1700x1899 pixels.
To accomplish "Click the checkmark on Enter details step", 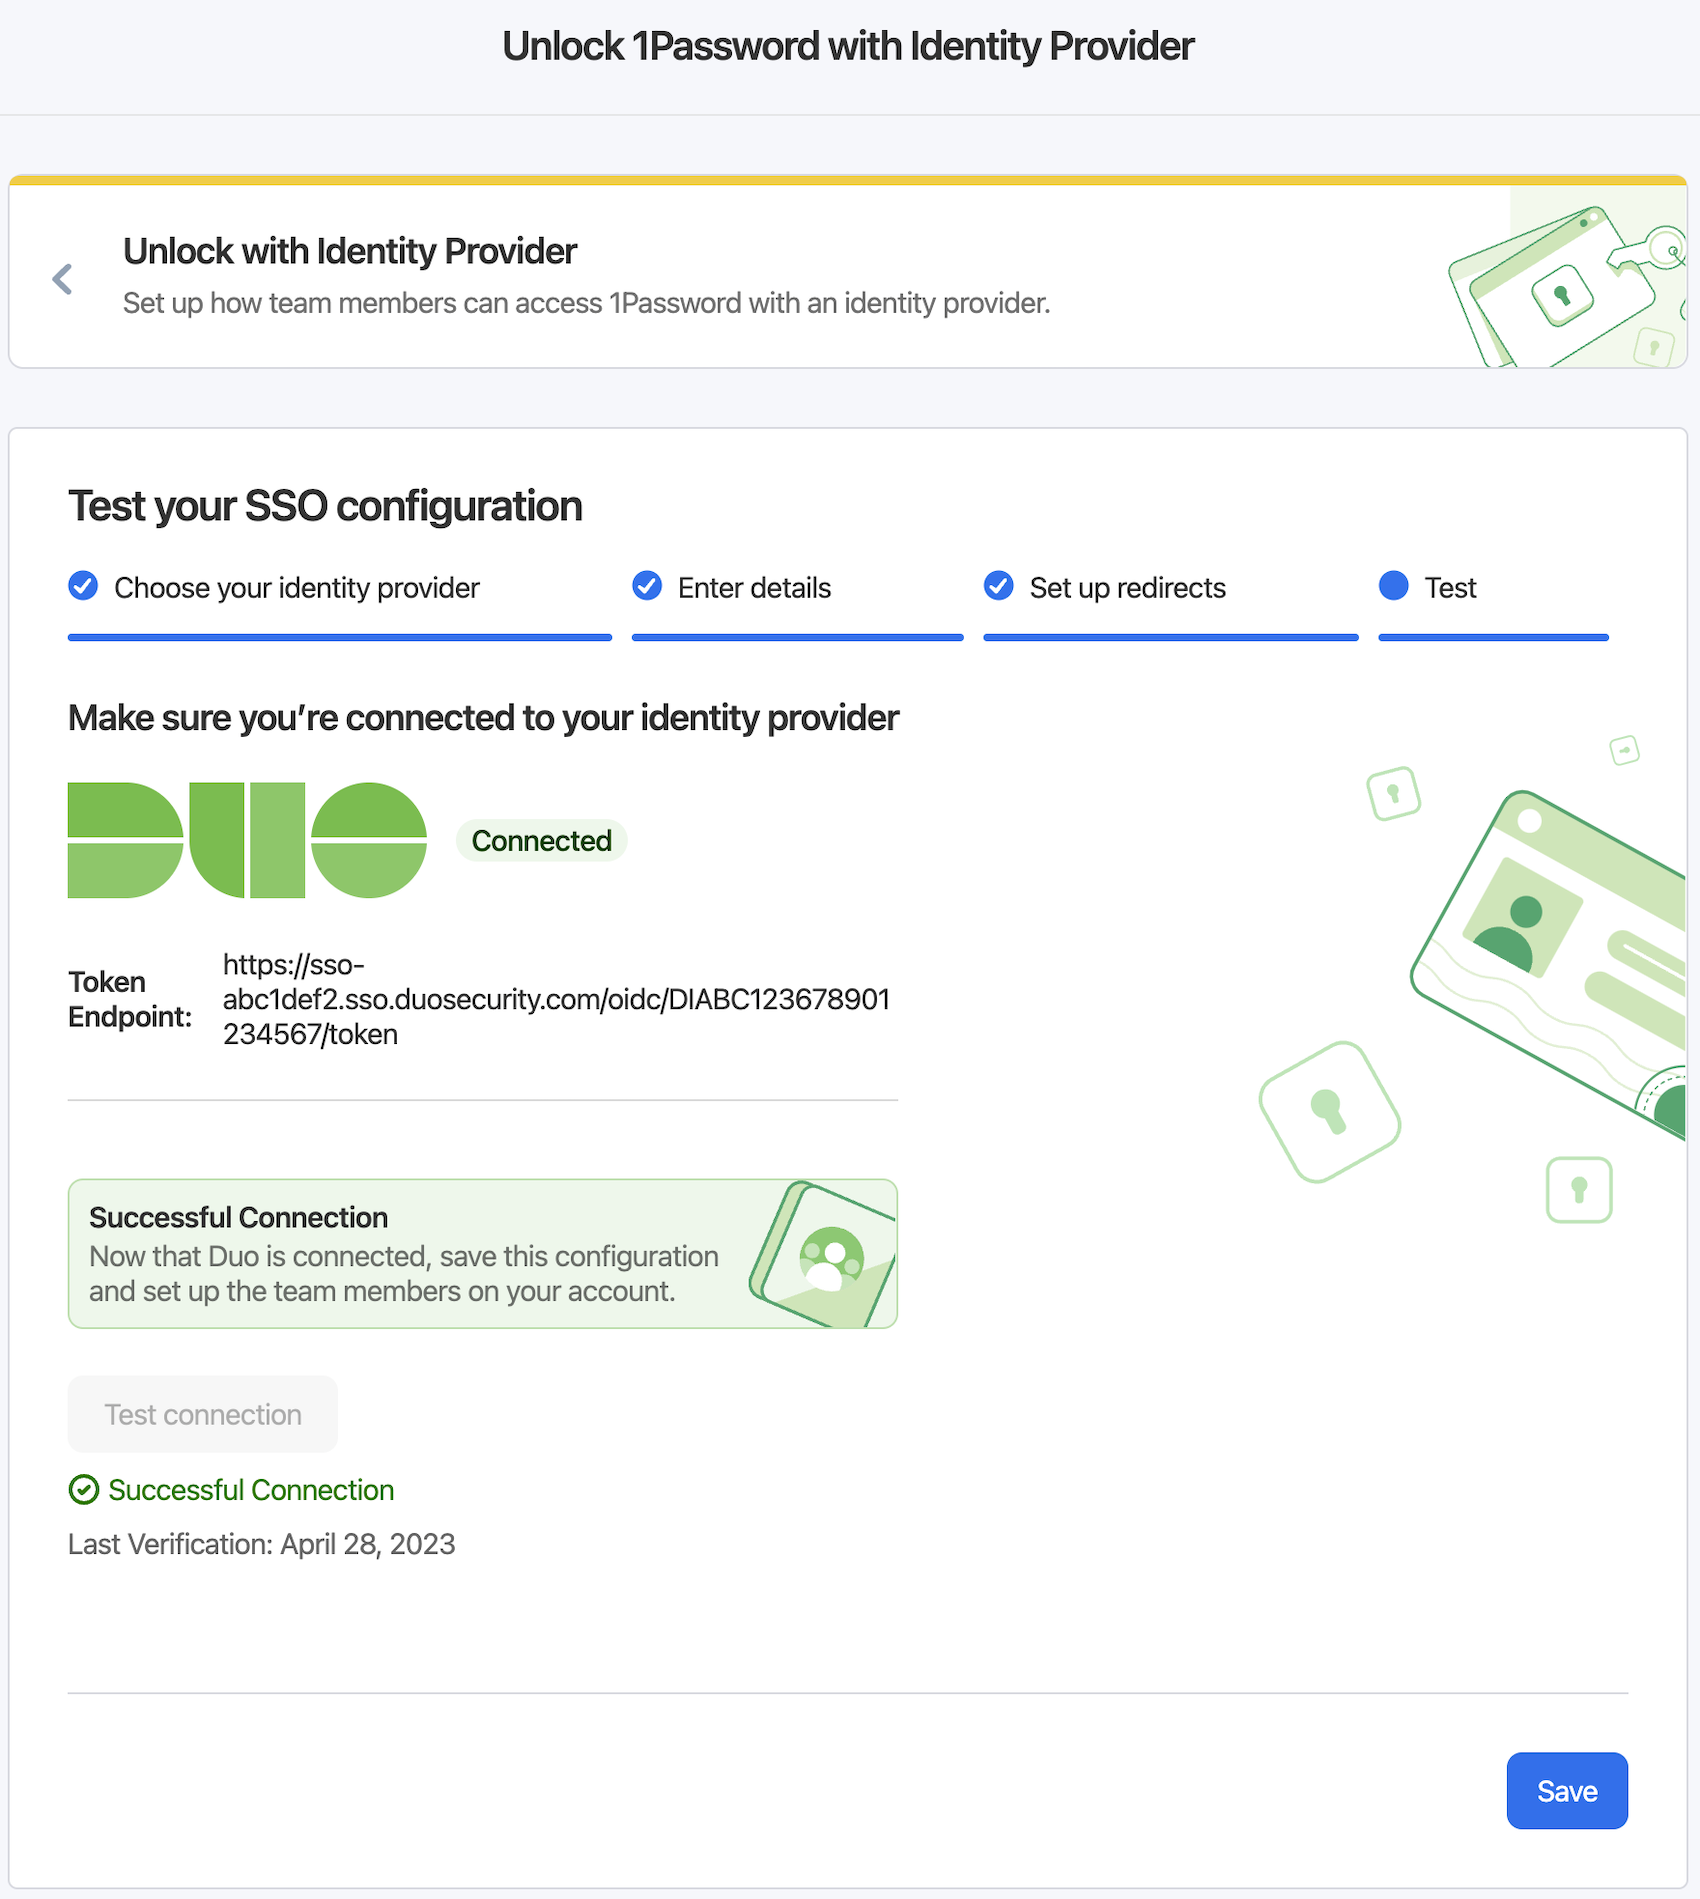I will (647, 587).
